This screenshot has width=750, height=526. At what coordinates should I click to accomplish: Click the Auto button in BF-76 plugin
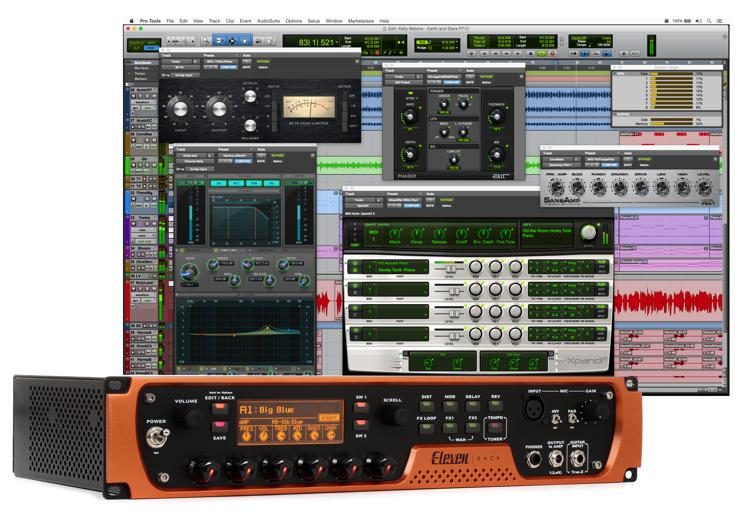click(246, 61)
